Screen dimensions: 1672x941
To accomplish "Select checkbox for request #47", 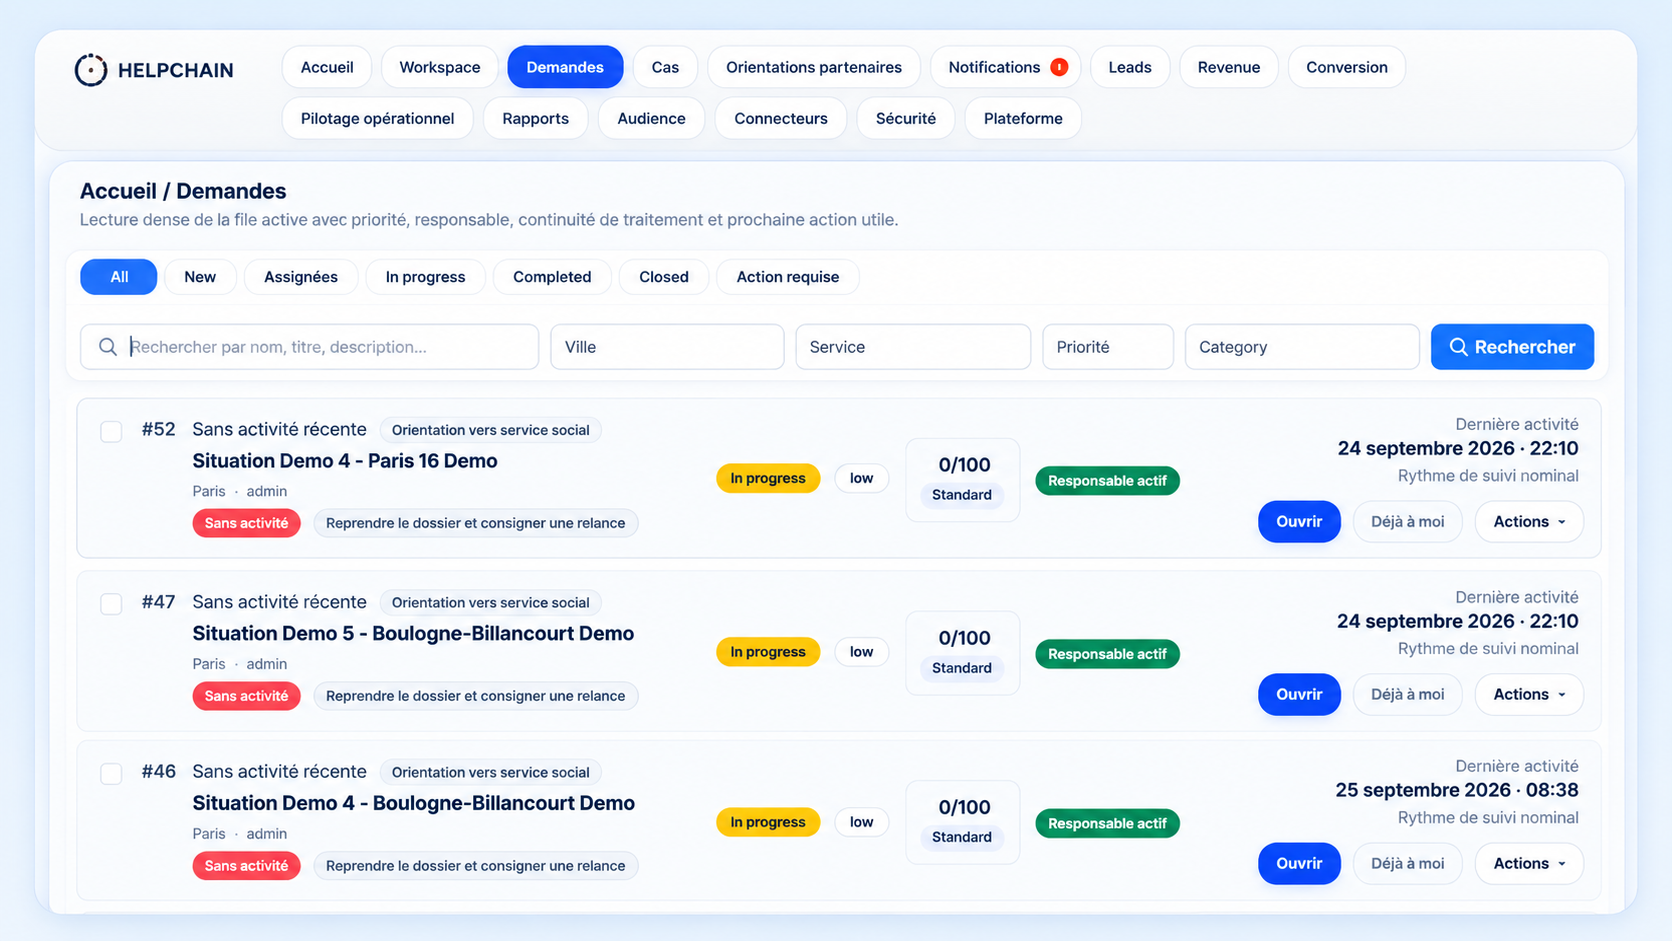I will point(111,604).
